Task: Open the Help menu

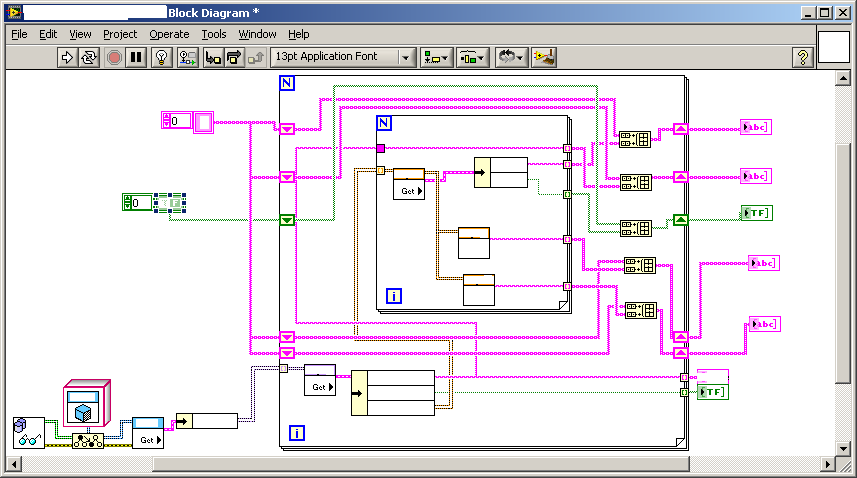Action: pos(298,34)
